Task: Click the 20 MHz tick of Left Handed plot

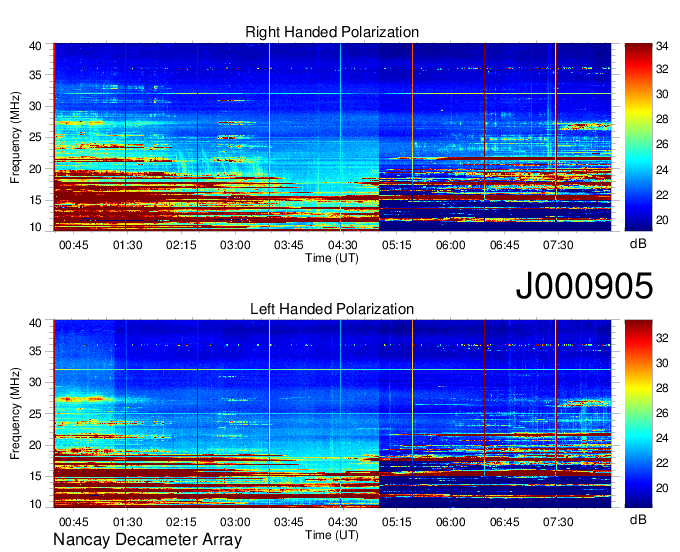Action: tap(35, 445)
